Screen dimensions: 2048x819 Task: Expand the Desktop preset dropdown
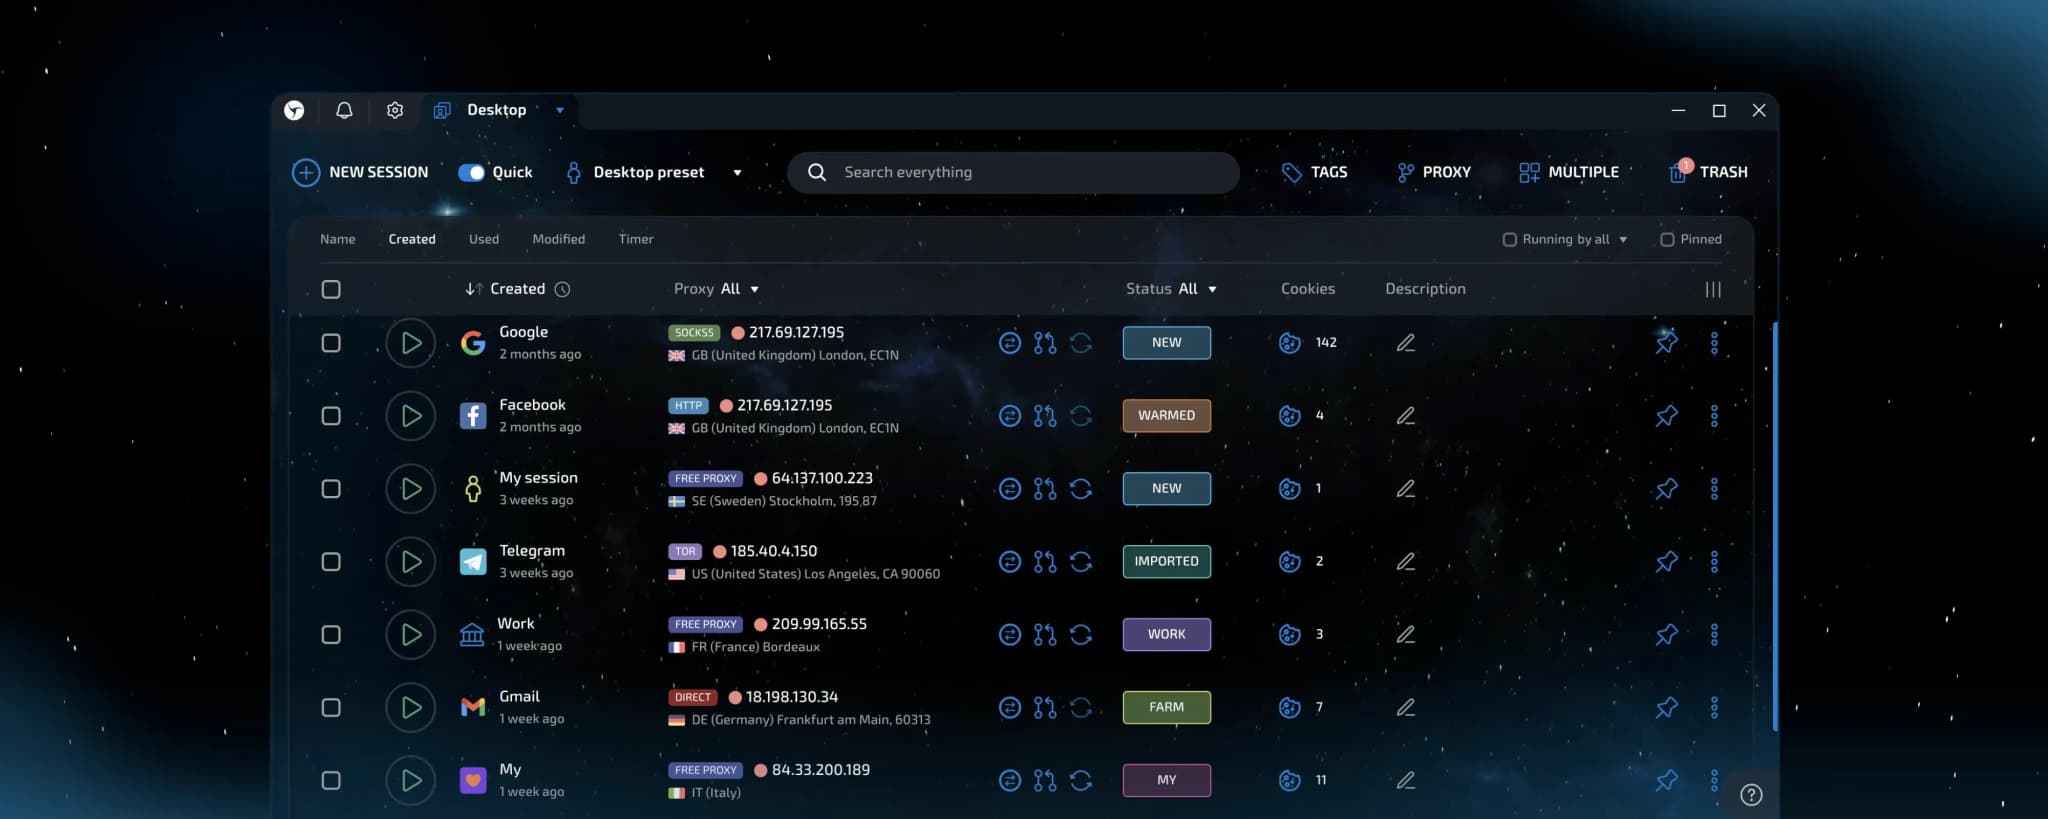point(737,172)
